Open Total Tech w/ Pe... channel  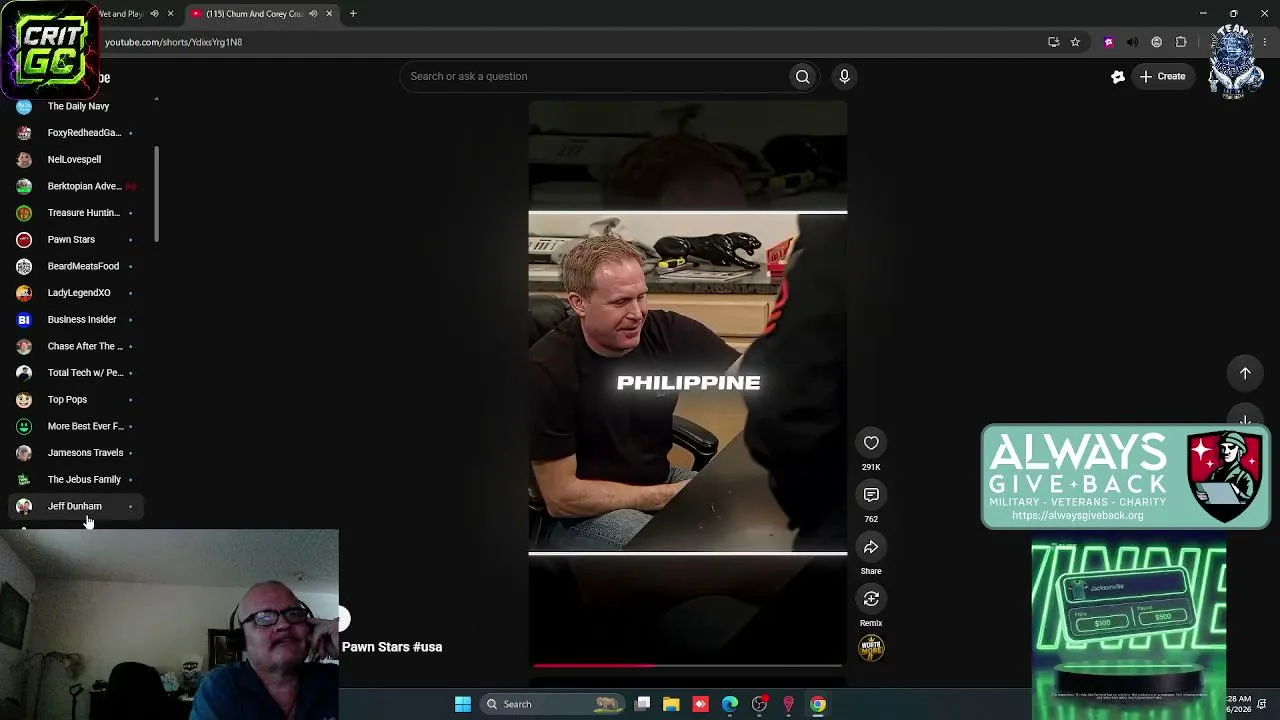pos(78,373)
